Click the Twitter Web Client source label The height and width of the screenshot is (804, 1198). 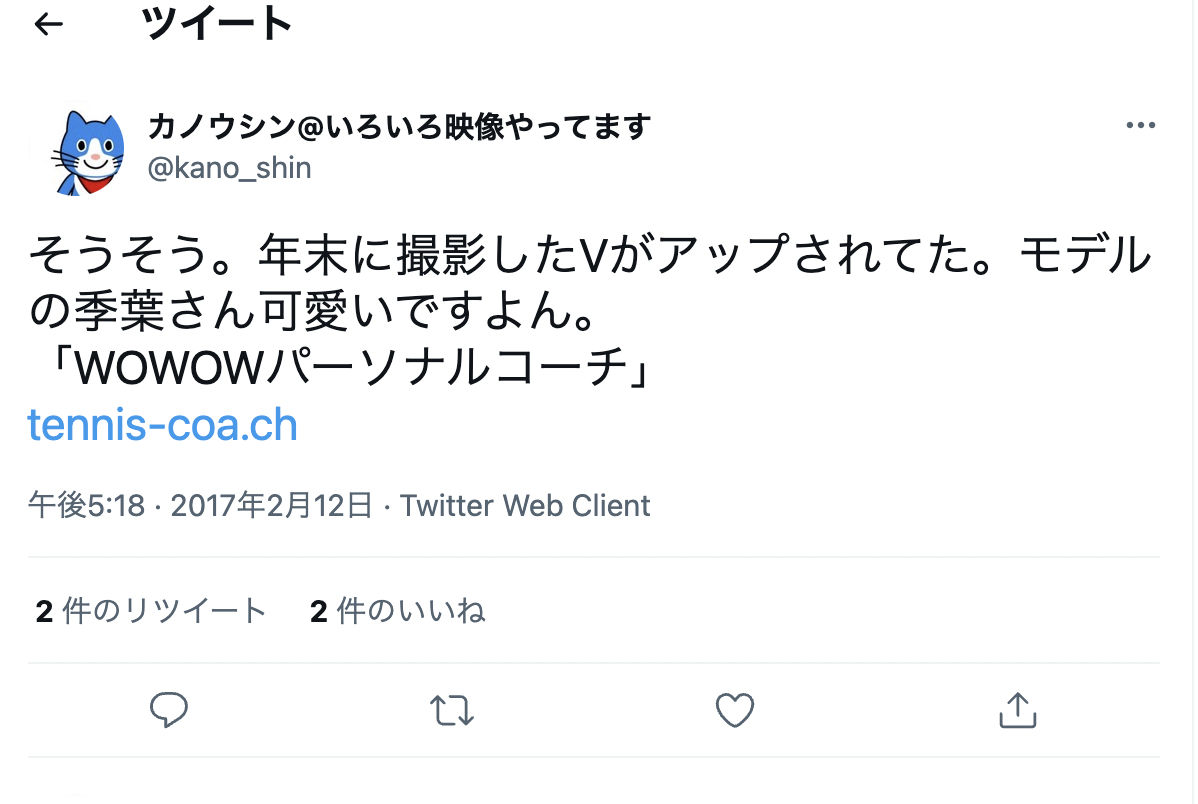click(x=525, y=506)
